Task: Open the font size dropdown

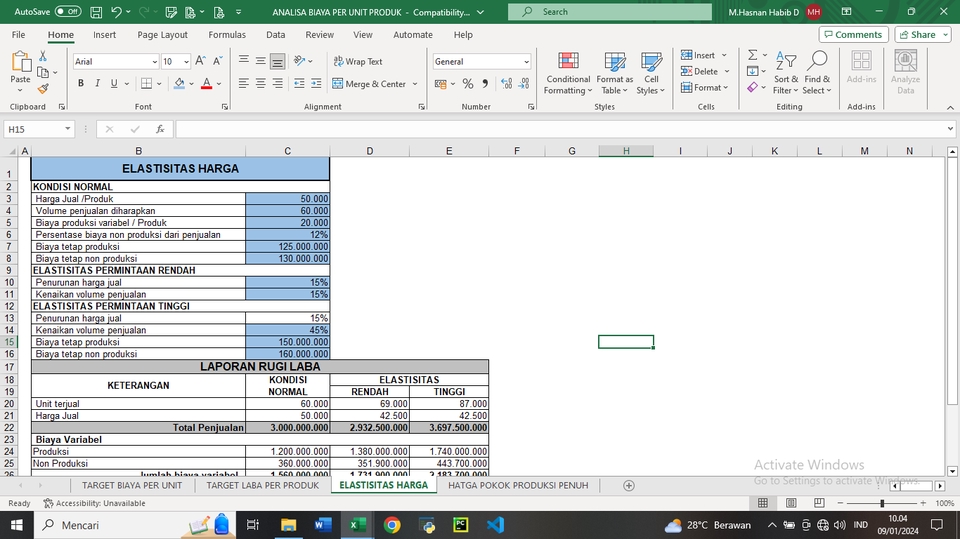Action: [186, 62]
